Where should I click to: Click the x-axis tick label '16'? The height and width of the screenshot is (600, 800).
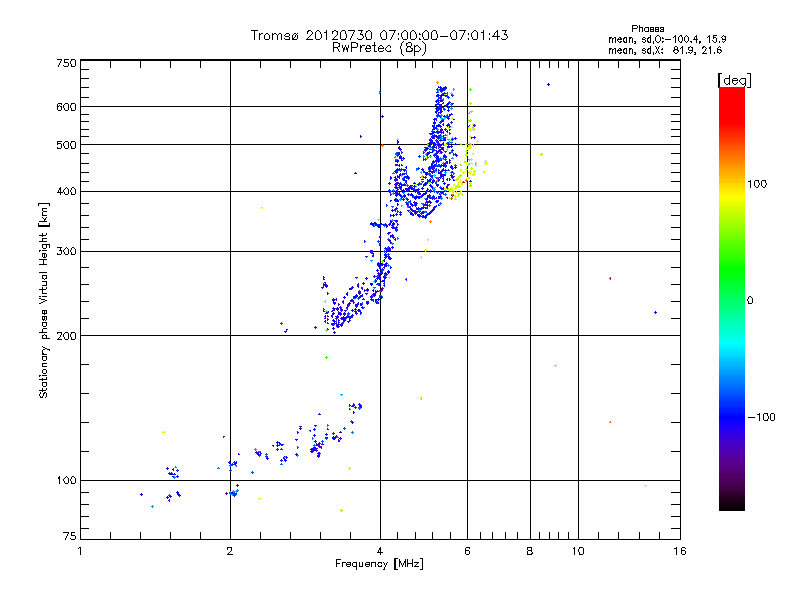680,551
